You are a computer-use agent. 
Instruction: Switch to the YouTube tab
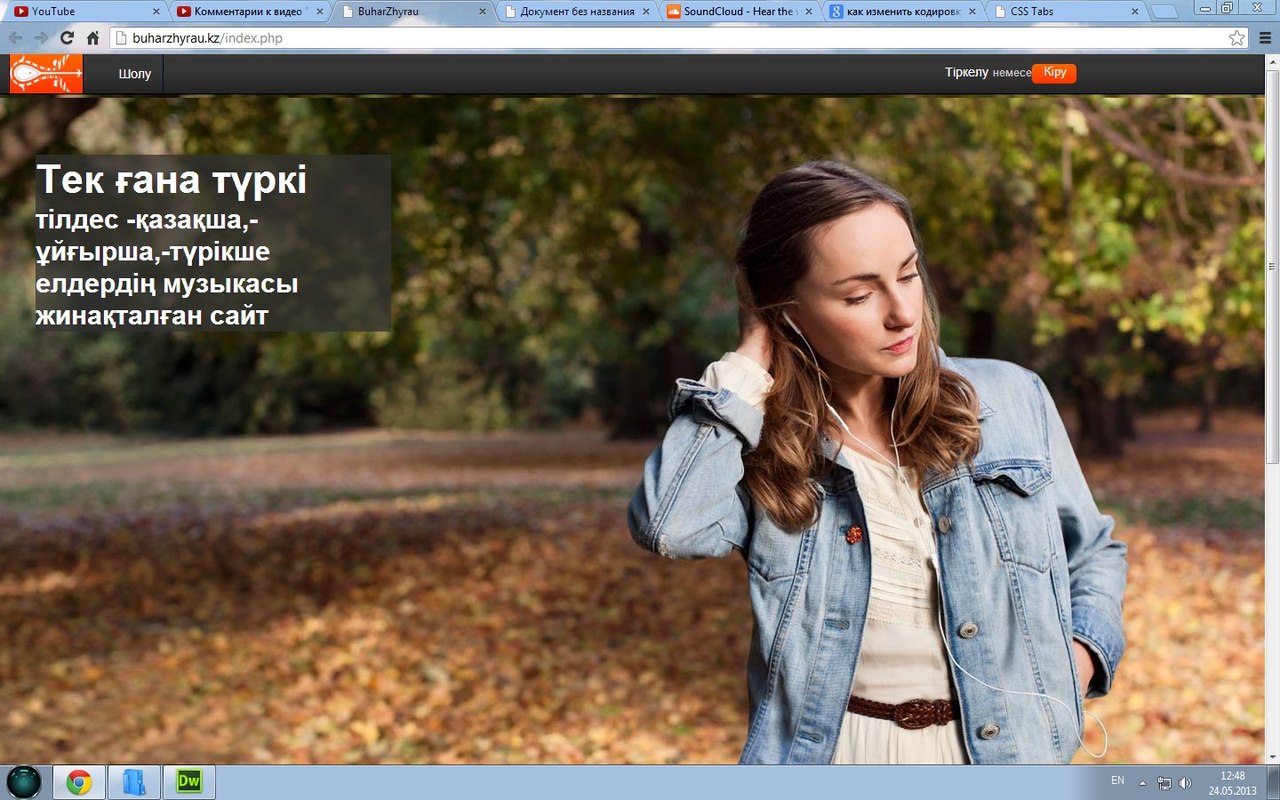(80, 12)
